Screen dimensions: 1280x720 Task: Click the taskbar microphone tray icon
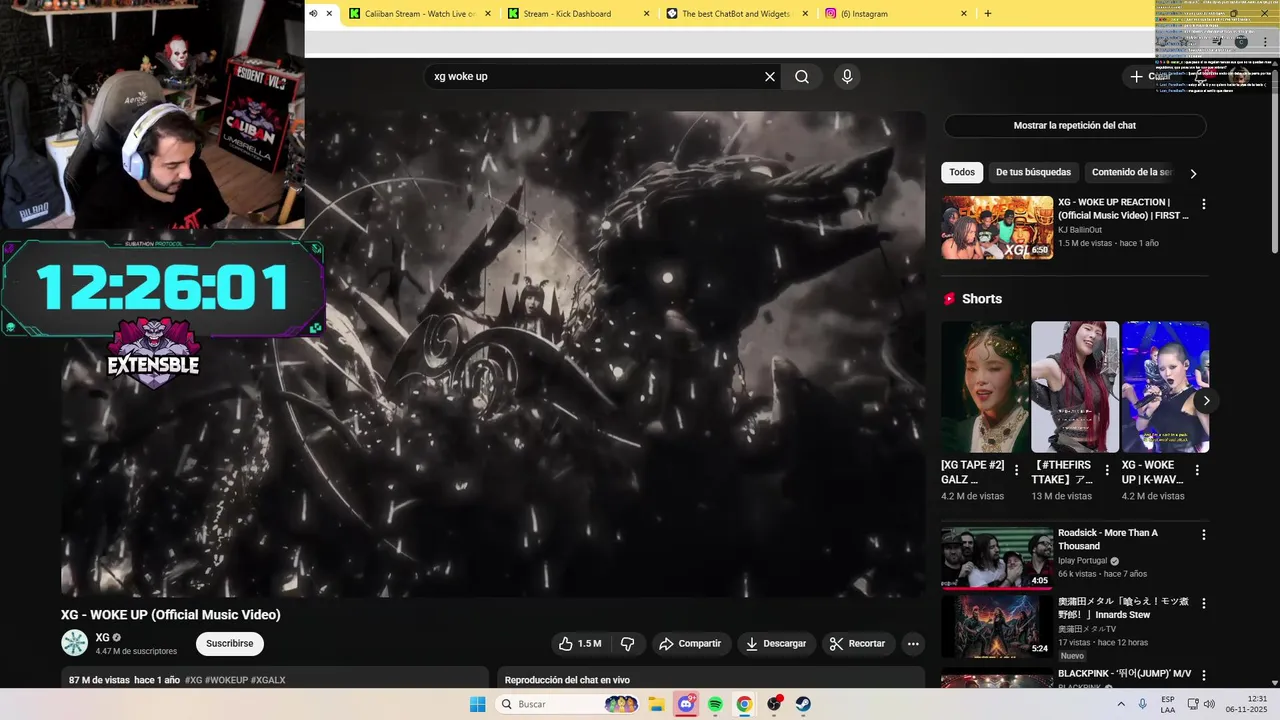[x=1142, y=704]
